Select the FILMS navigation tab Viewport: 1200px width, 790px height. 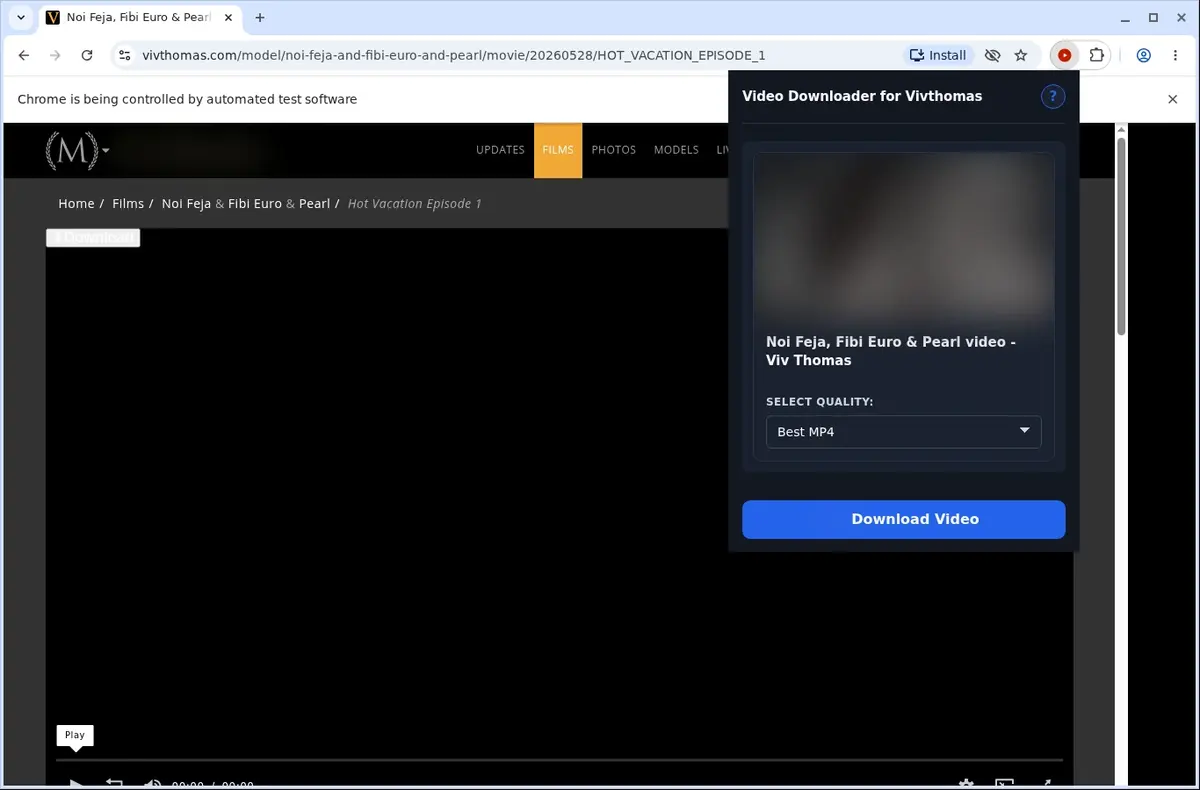[558, 150]
